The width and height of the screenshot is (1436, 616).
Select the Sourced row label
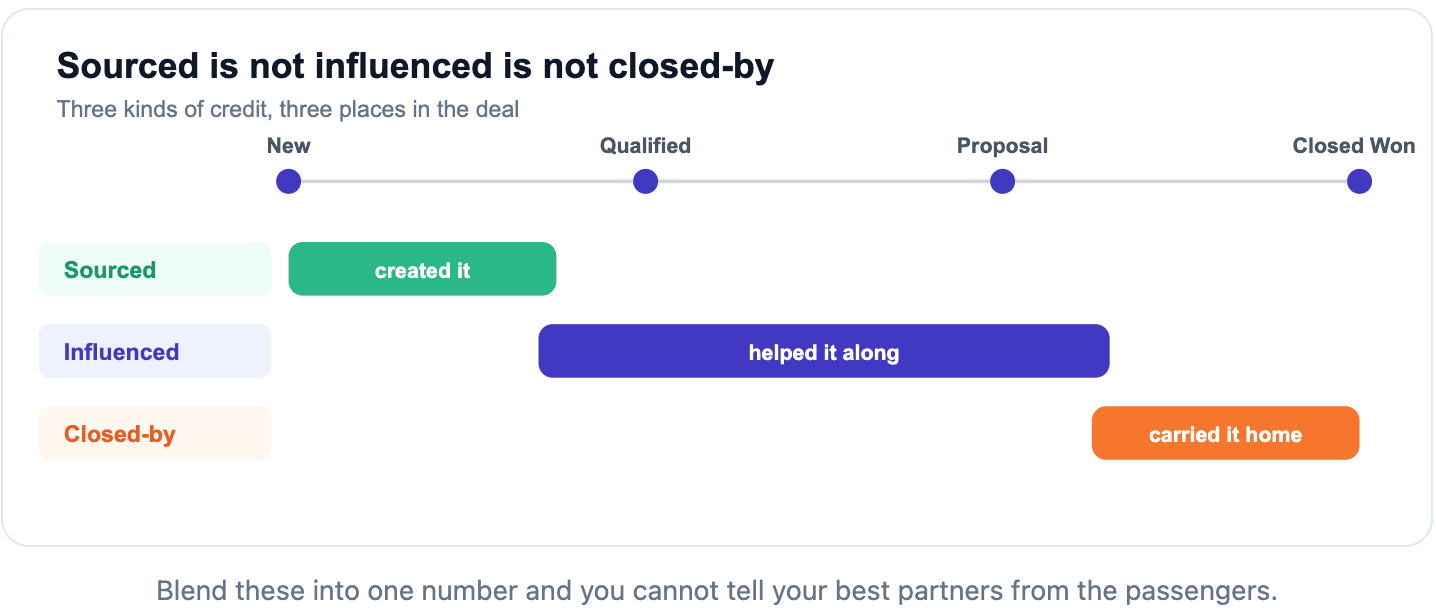pos(155,269)
